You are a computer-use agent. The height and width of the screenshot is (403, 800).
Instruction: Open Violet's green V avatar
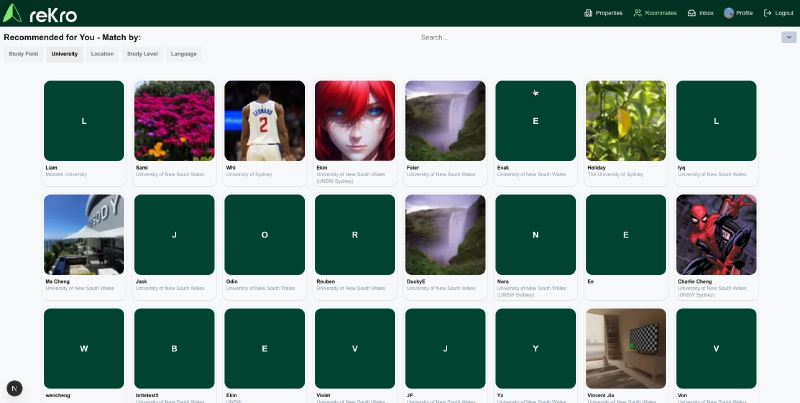(355, 348)
